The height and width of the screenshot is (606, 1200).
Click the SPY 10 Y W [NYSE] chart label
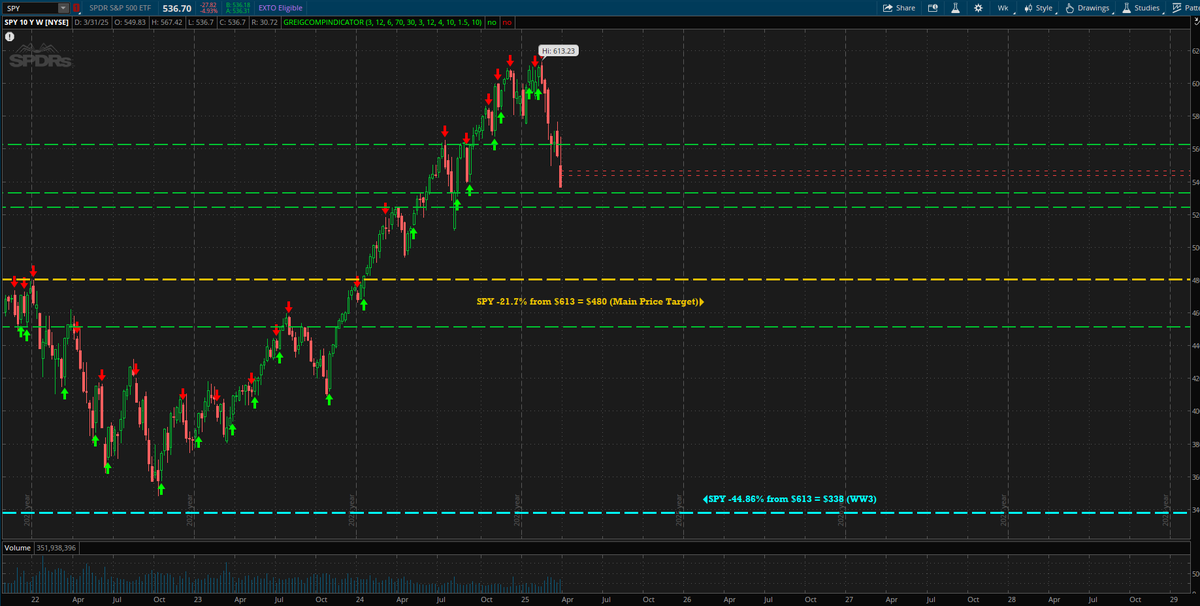pos(36,22)
